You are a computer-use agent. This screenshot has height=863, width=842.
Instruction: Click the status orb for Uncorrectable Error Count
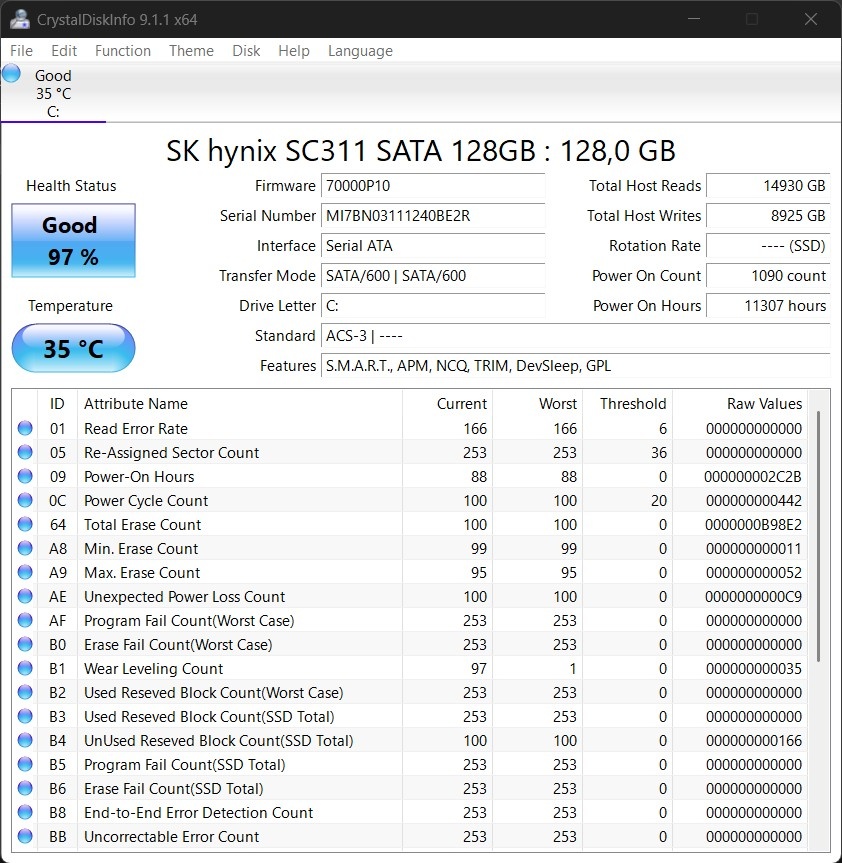coord(25,837)
